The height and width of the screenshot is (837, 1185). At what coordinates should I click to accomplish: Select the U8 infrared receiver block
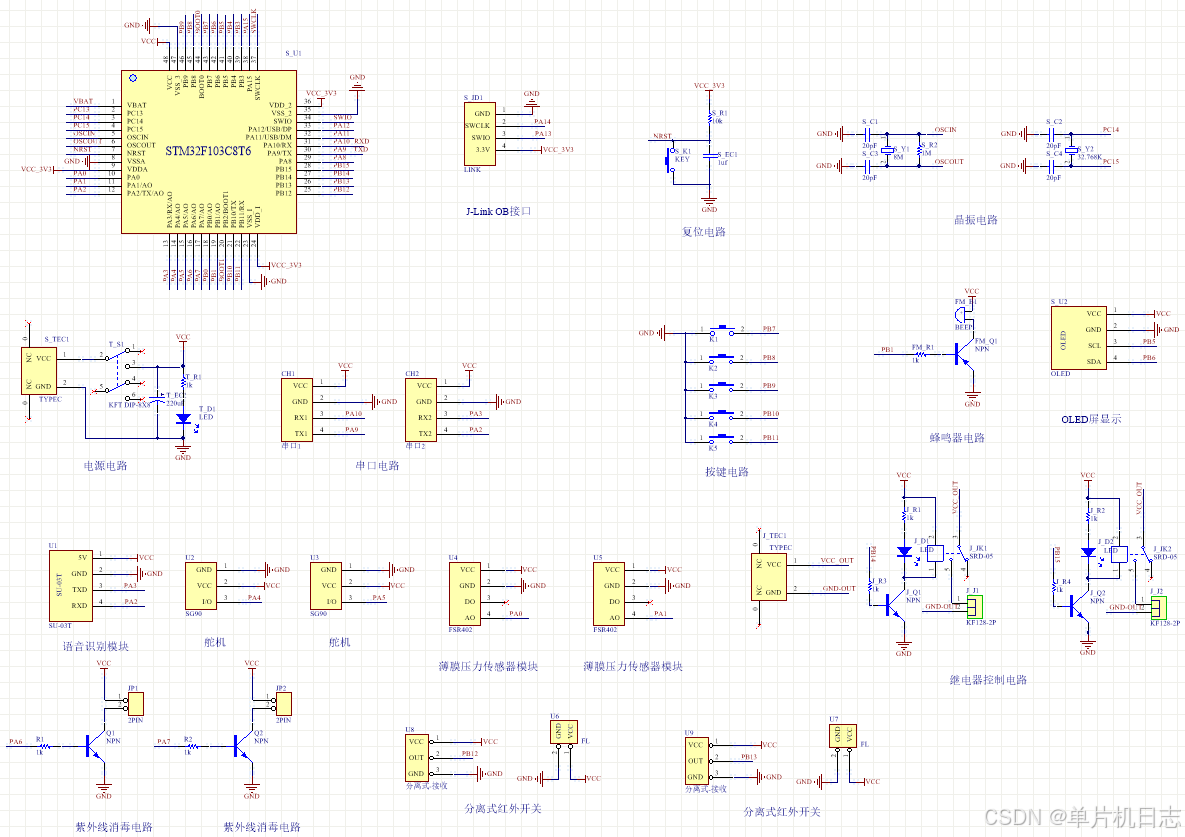tap(417, 758)
